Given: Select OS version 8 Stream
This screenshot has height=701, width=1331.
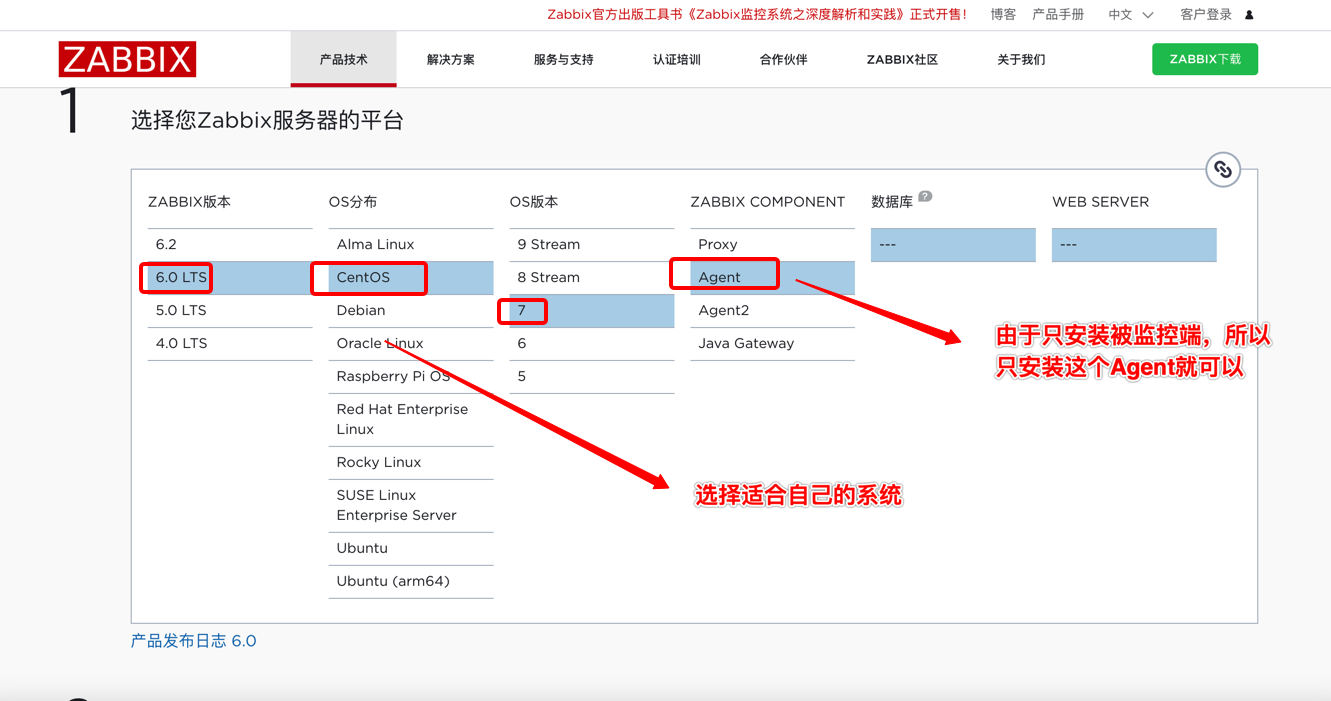Looking at the screenshot, I should click(x=592, y=278).
